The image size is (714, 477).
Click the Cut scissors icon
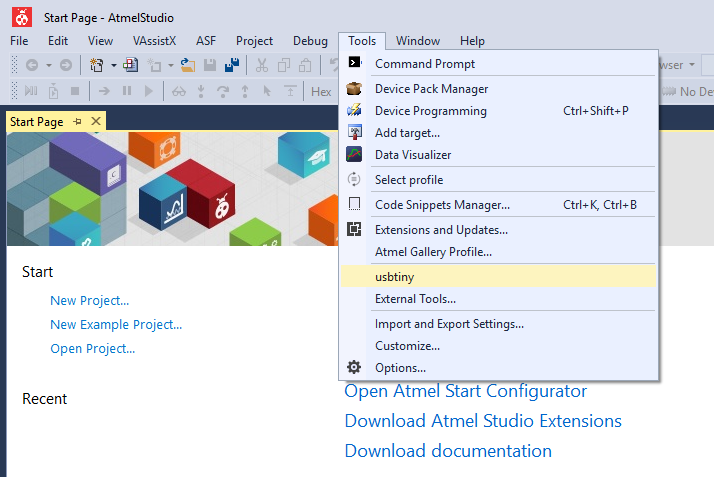[262, 65]
